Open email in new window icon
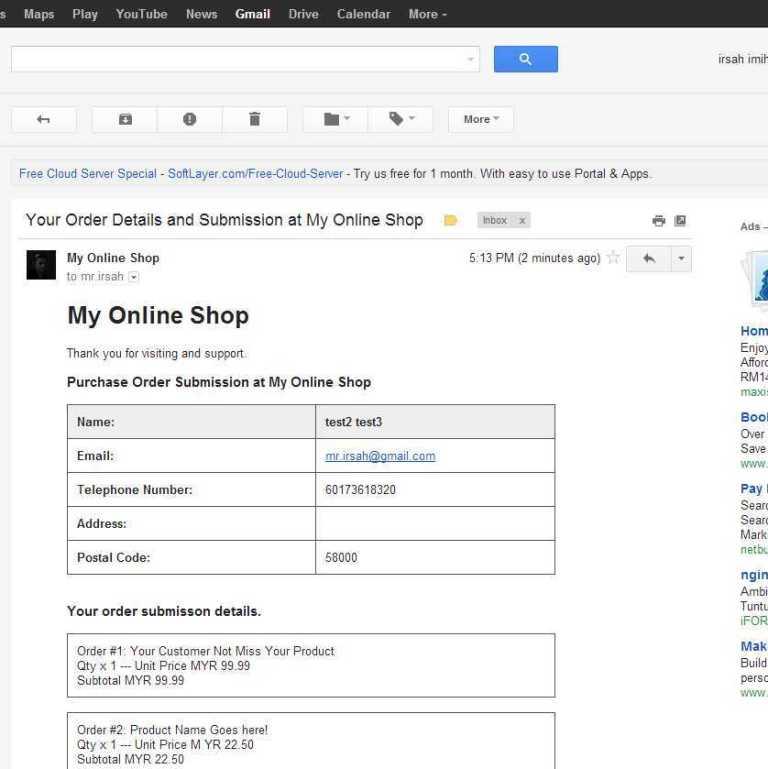Image resolution: width=768 pixels, height=769 pixels. click(680, 221)
